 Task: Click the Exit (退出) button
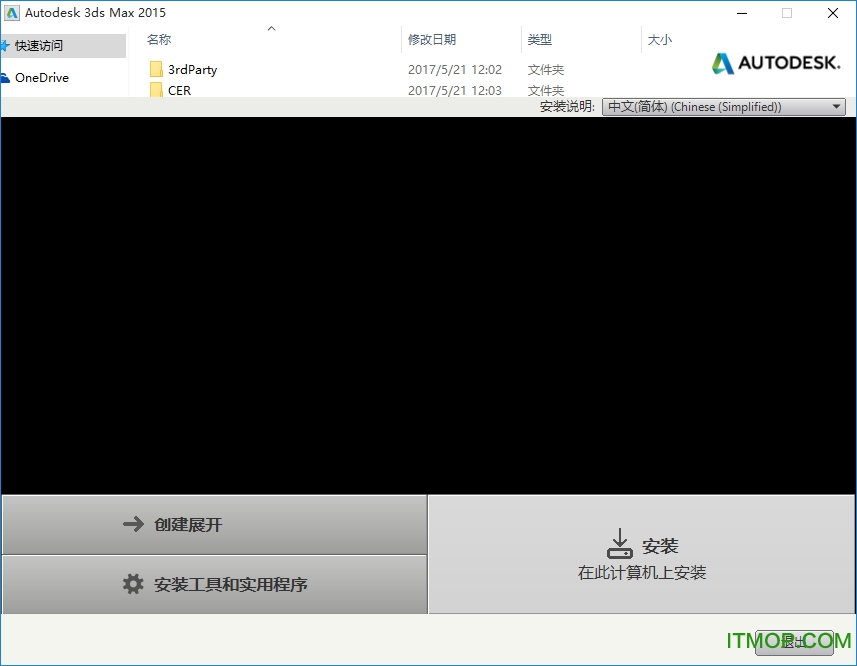[x=794, y=642]
